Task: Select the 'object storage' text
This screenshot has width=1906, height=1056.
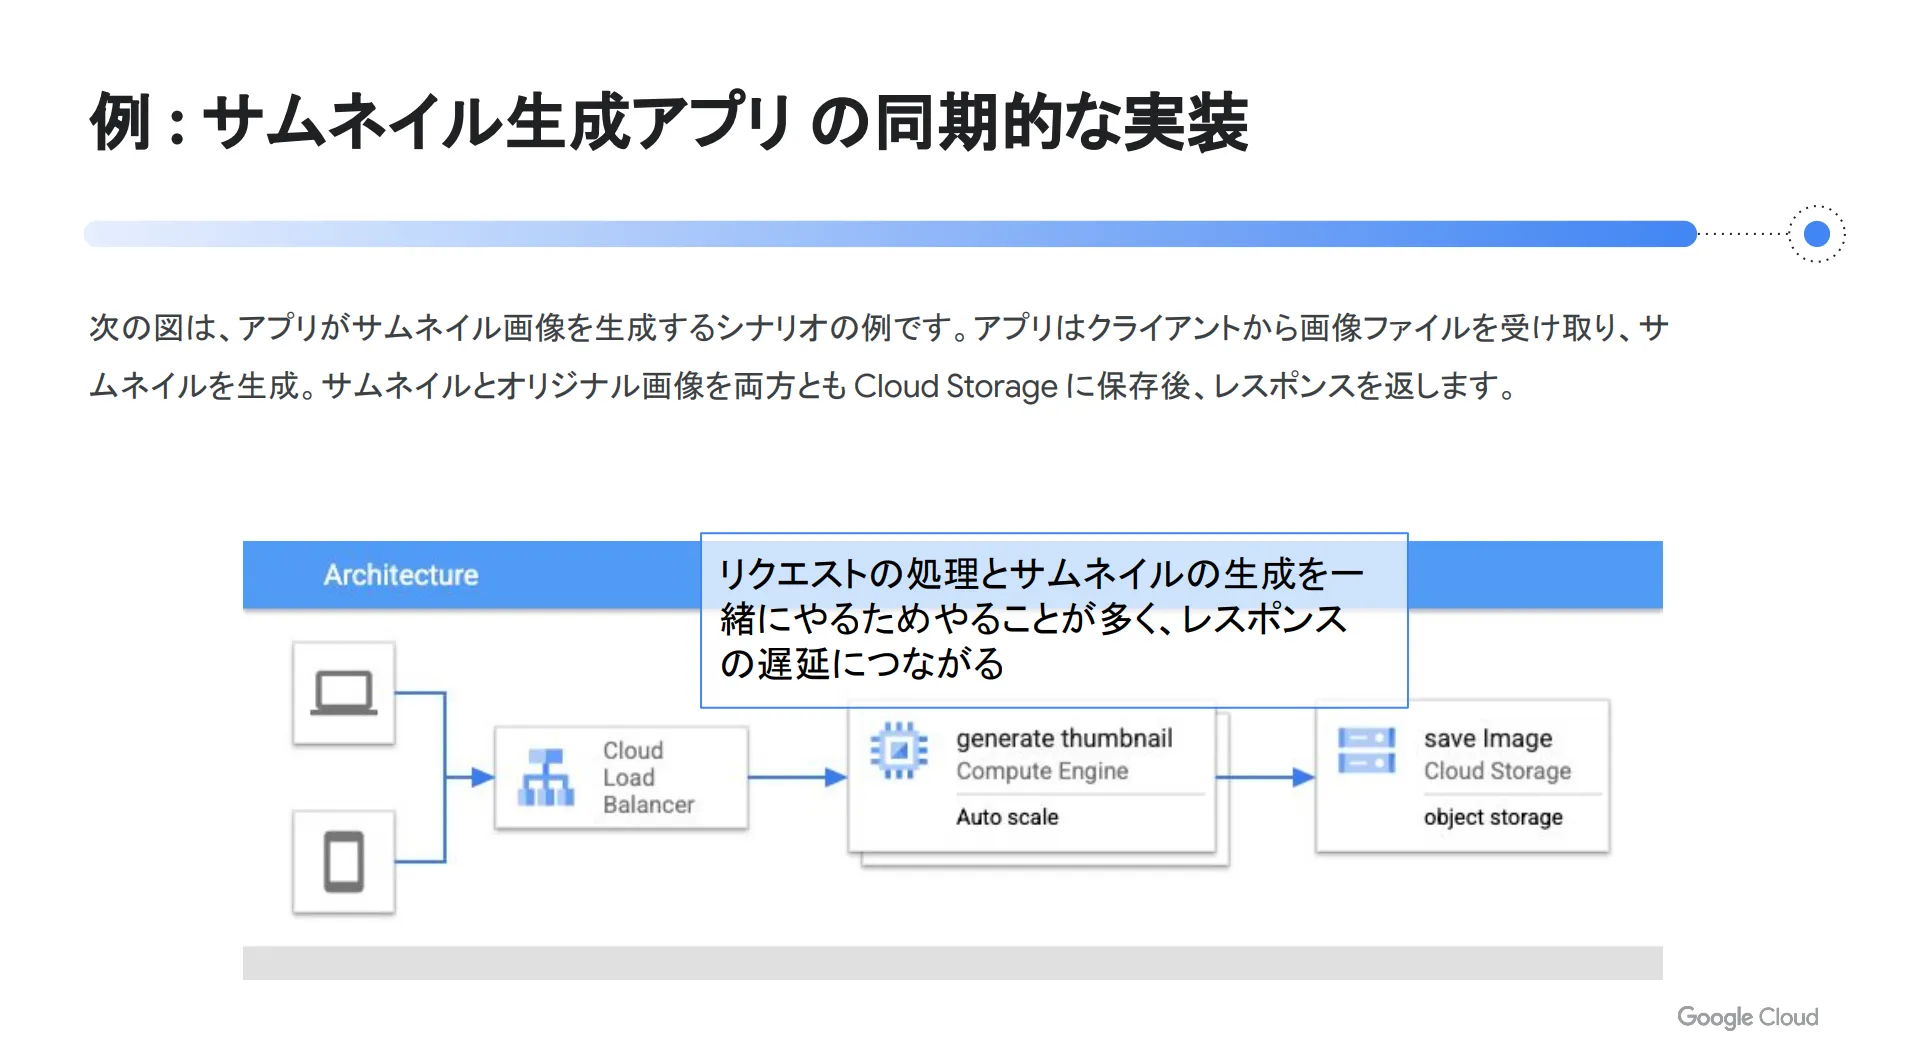Action: 1493,817
